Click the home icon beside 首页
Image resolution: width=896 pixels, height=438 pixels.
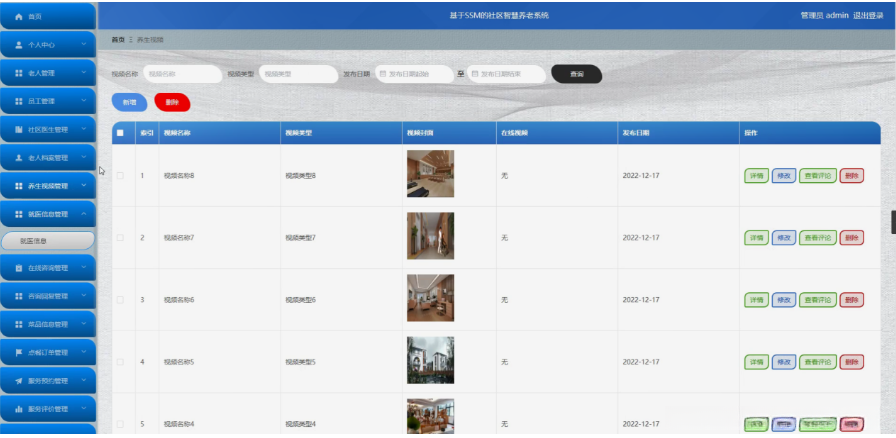coord(18,17)
